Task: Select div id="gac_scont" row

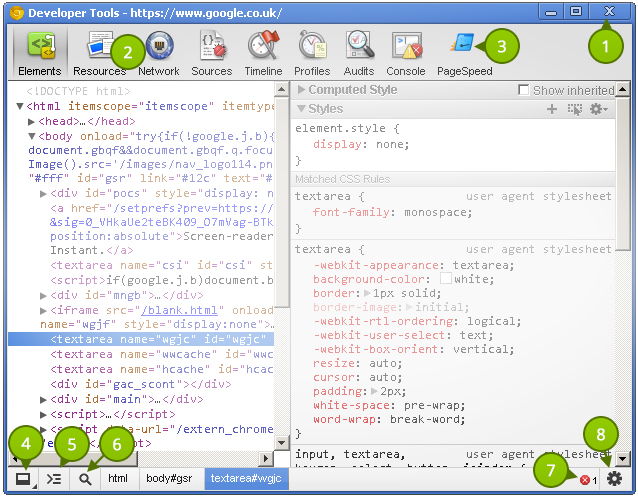Action: click(140, 384)
